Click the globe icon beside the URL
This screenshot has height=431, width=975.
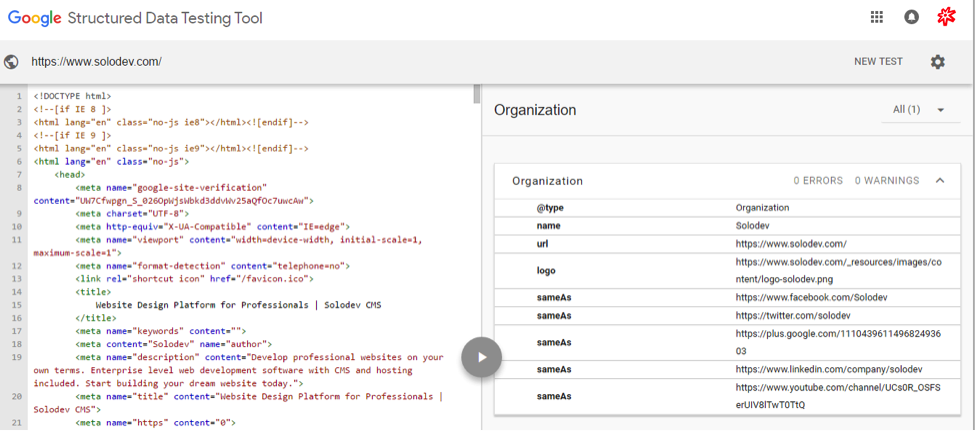12,62
